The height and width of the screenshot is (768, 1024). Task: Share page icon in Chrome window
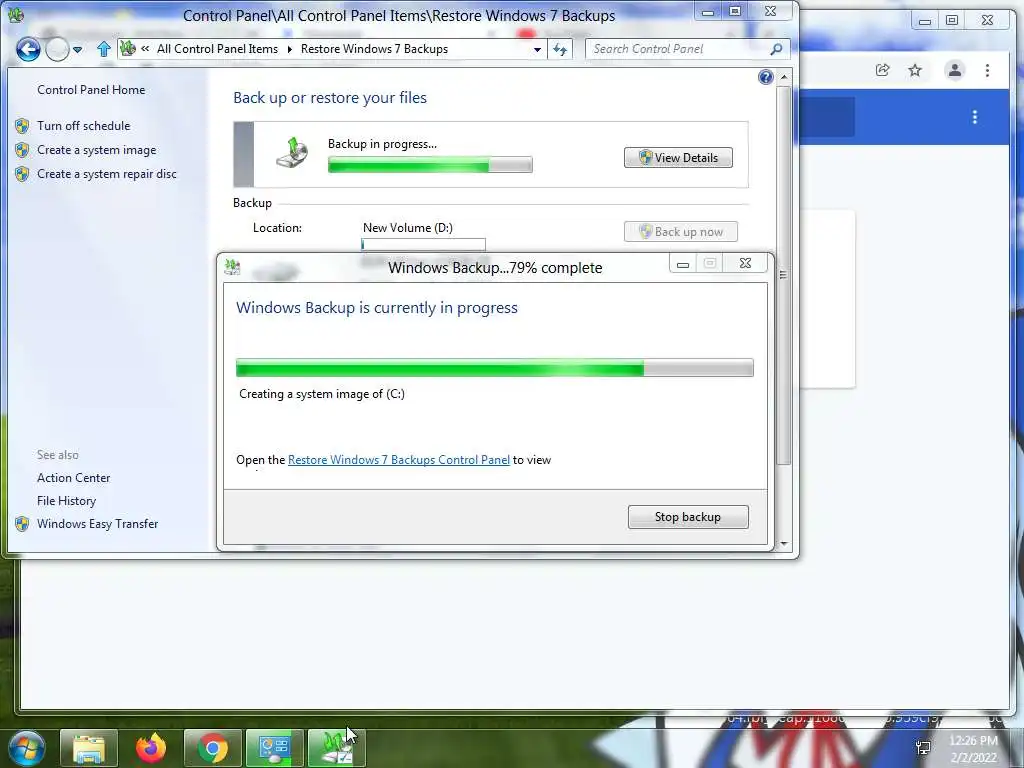click(882, 70)
